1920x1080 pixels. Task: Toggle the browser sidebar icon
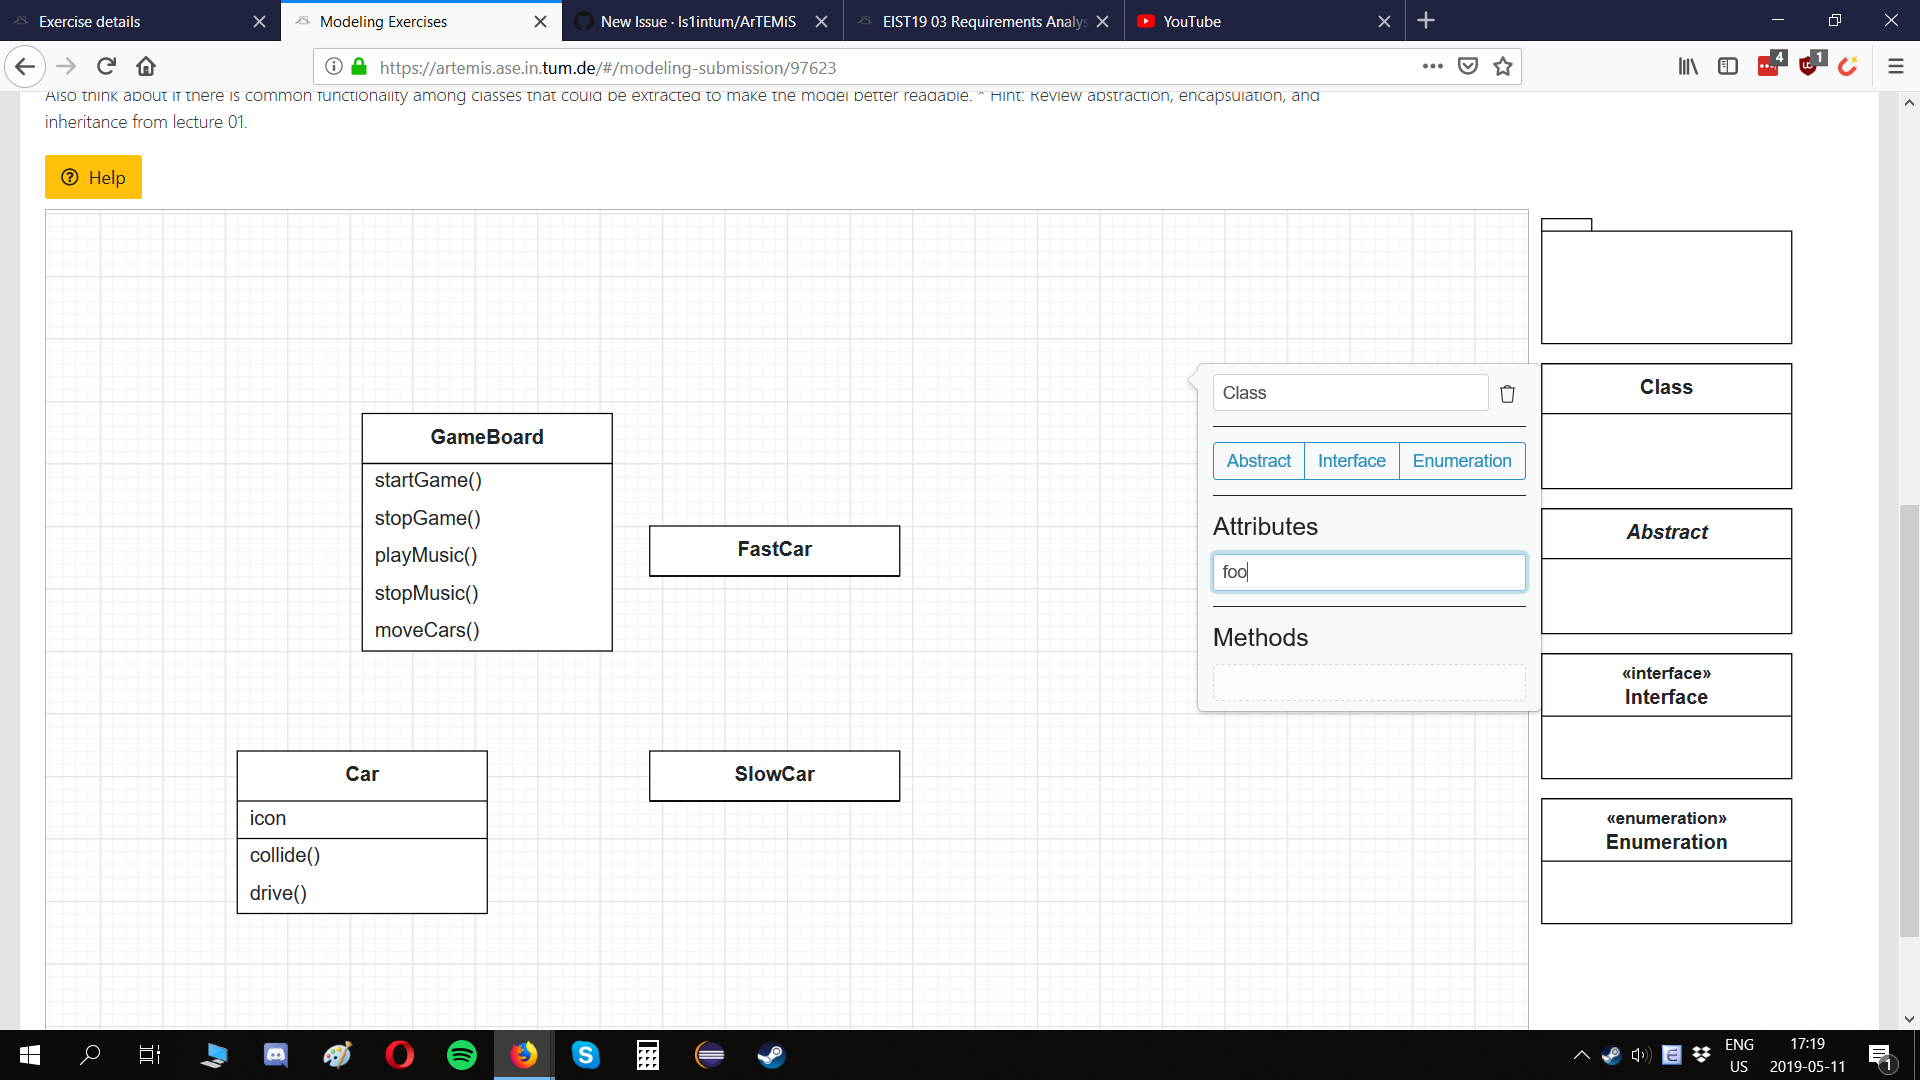[x=1729, y=66]
